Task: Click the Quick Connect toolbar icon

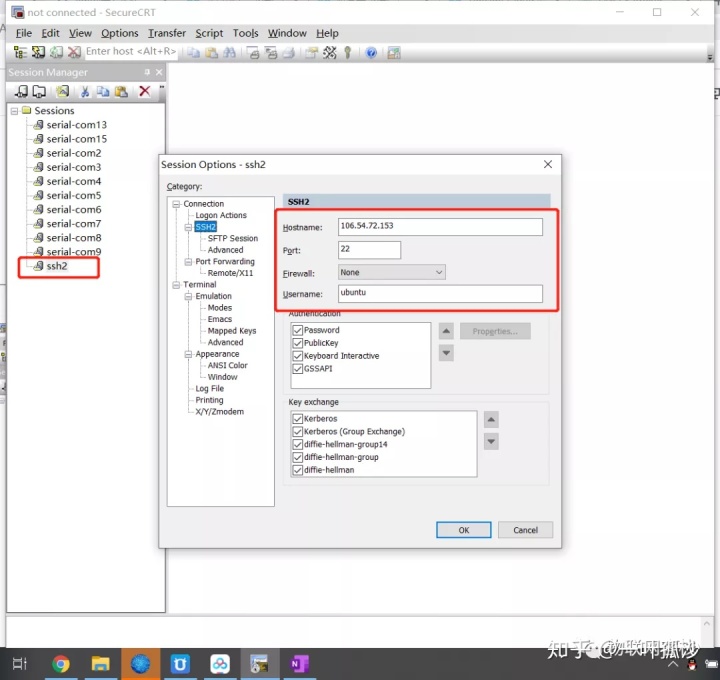Action: [38, 52]
